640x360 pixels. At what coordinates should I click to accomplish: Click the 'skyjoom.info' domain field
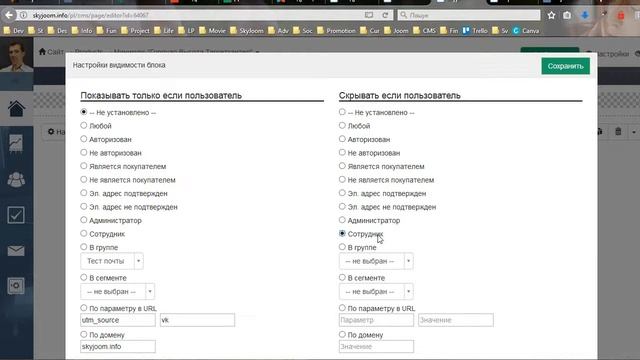pyautogui.click(x=118, y=346)
